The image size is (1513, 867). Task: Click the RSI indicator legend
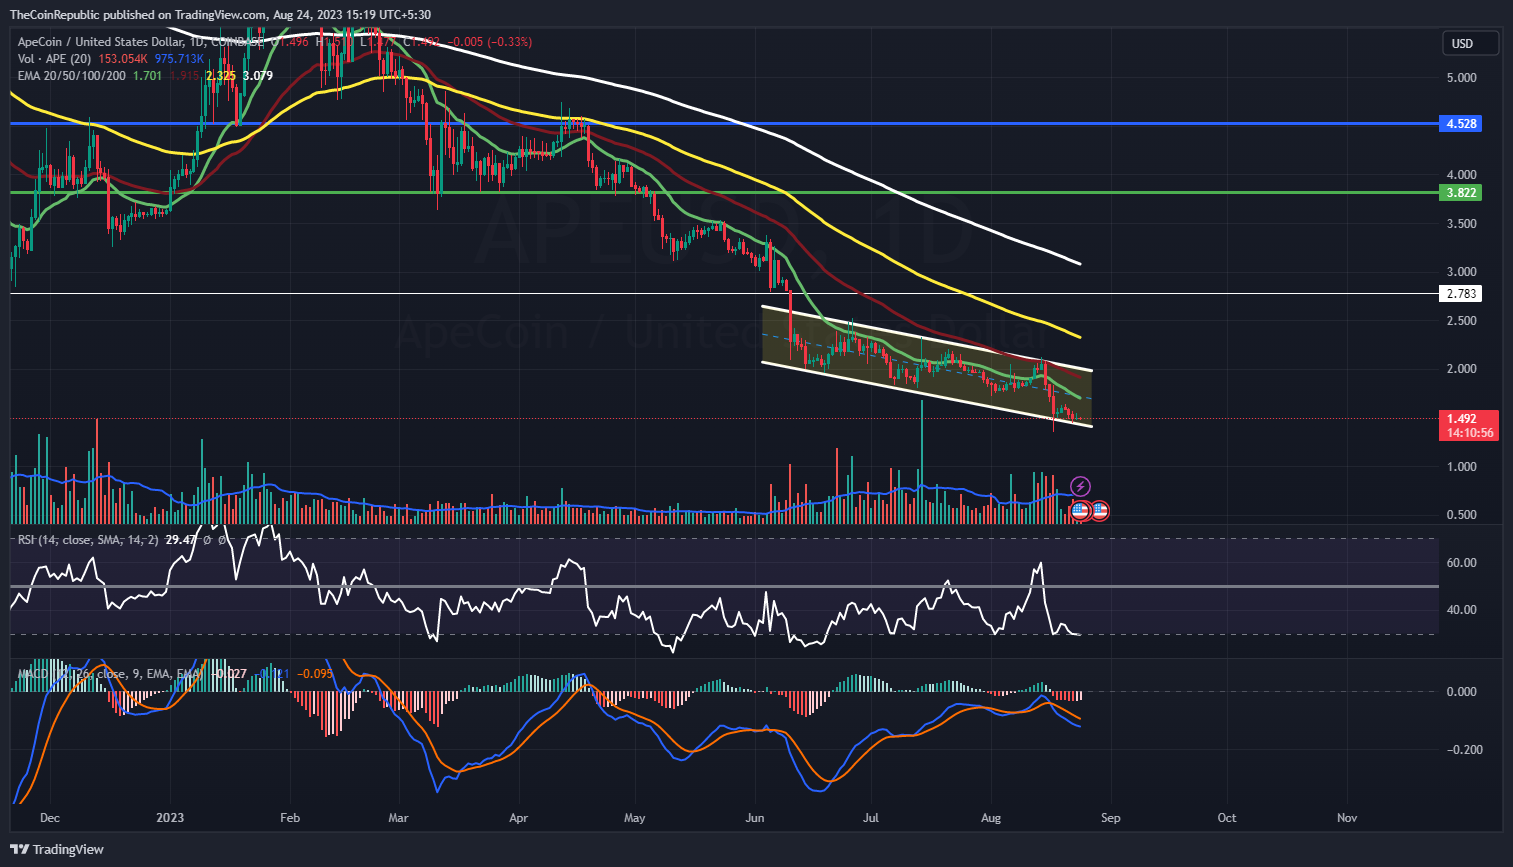tap(87, 540)
